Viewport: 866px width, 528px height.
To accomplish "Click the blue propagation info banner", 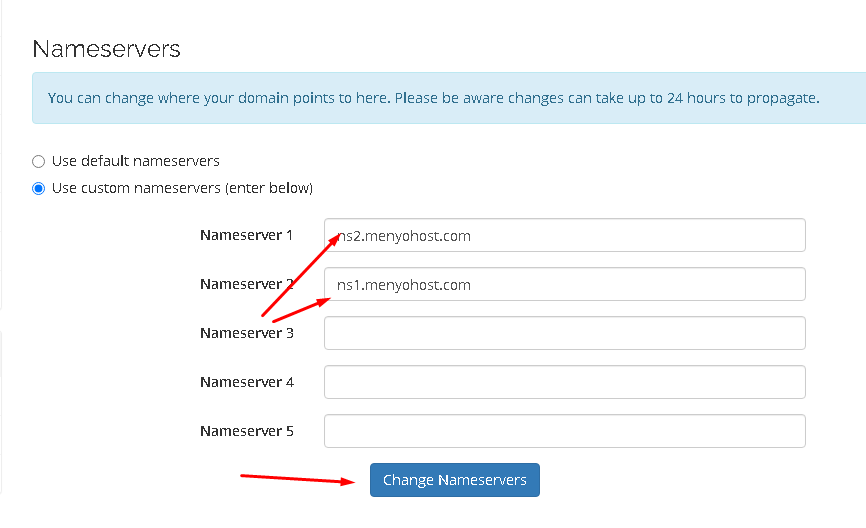I will pos(448,98).
